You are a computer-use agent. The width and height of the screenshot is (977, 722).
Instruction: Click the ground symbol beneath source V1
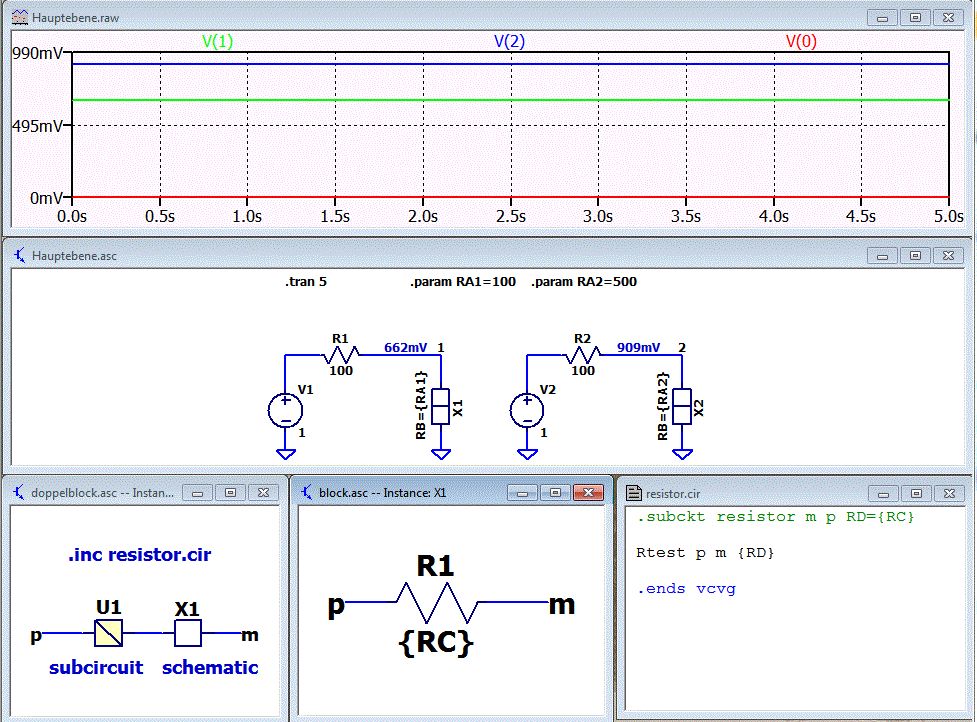pyautogui.click(x=285, y=454)
